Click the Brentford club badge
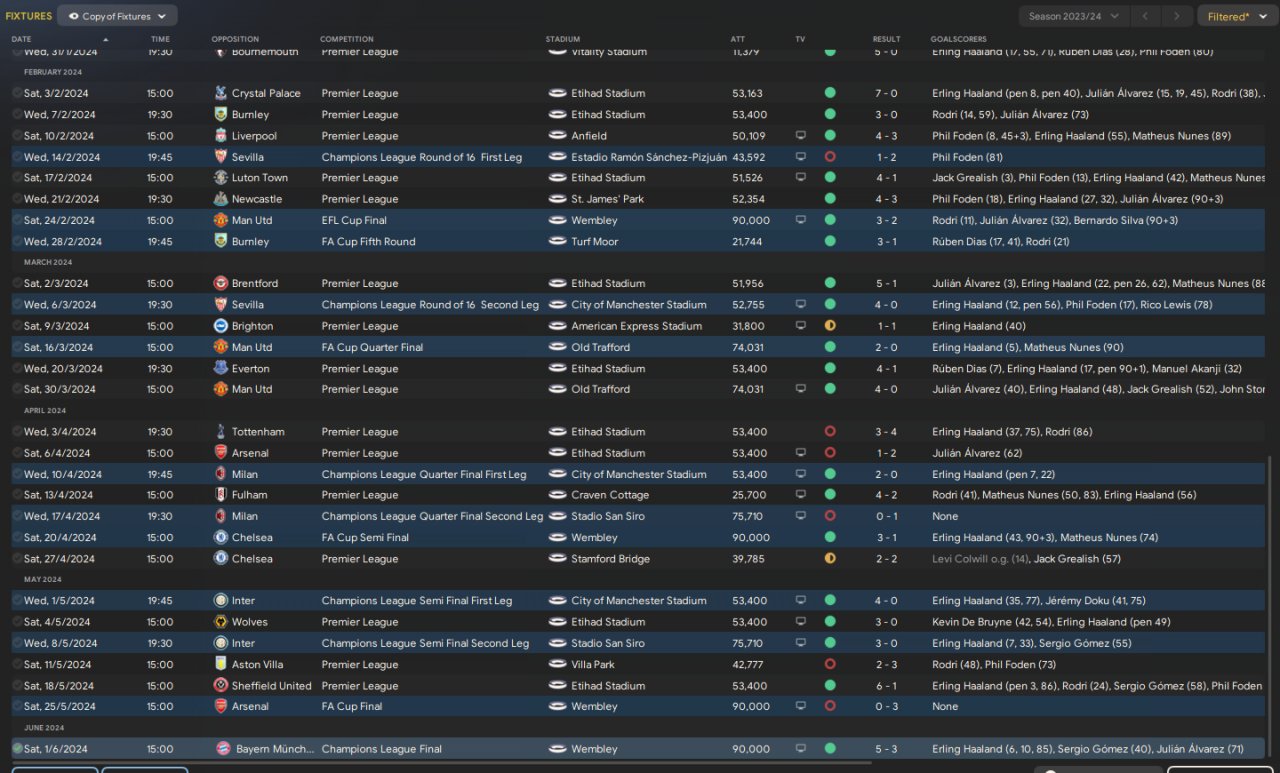The width and height of the screenshot is (1280, 773). click(x=220, y=284)
